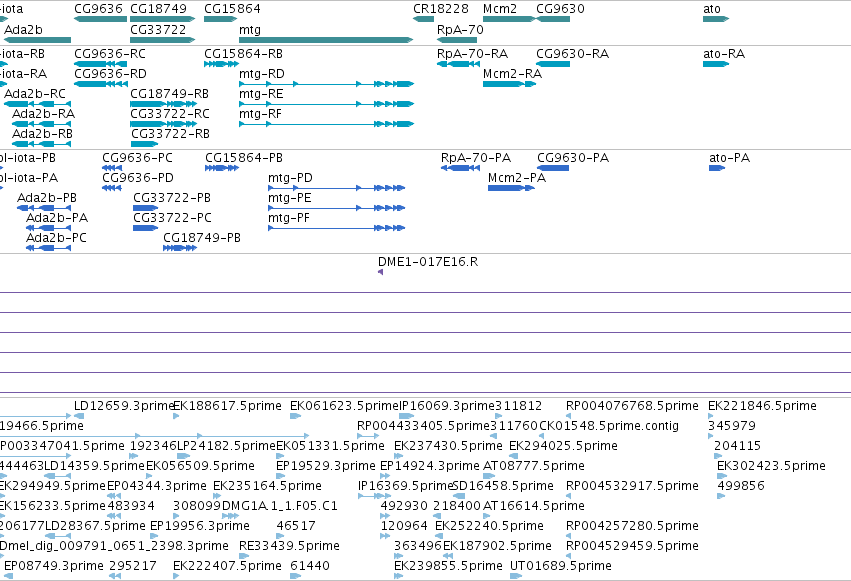Click transcript CG33722-RC

163,124
